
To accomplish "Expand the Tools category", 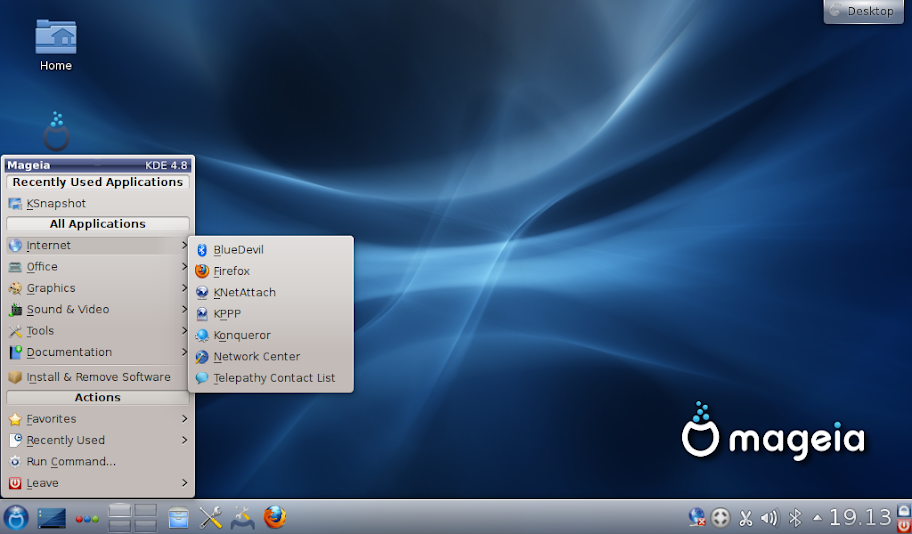I will [98, 331].
